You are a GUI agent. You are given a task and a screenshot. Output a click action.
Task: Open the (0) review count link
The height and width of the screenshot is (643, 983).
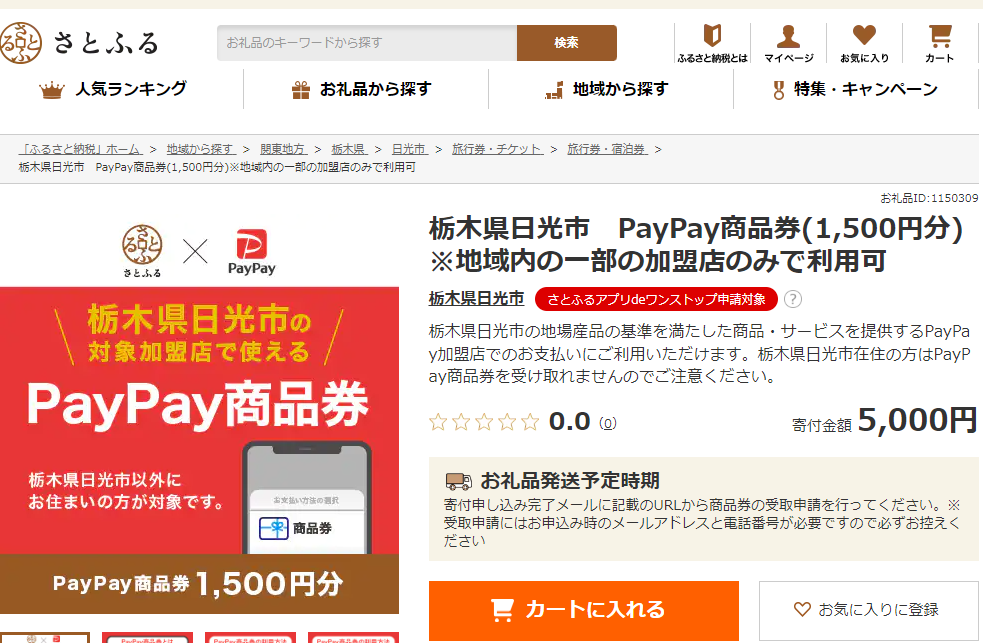[x=607, y=423]
